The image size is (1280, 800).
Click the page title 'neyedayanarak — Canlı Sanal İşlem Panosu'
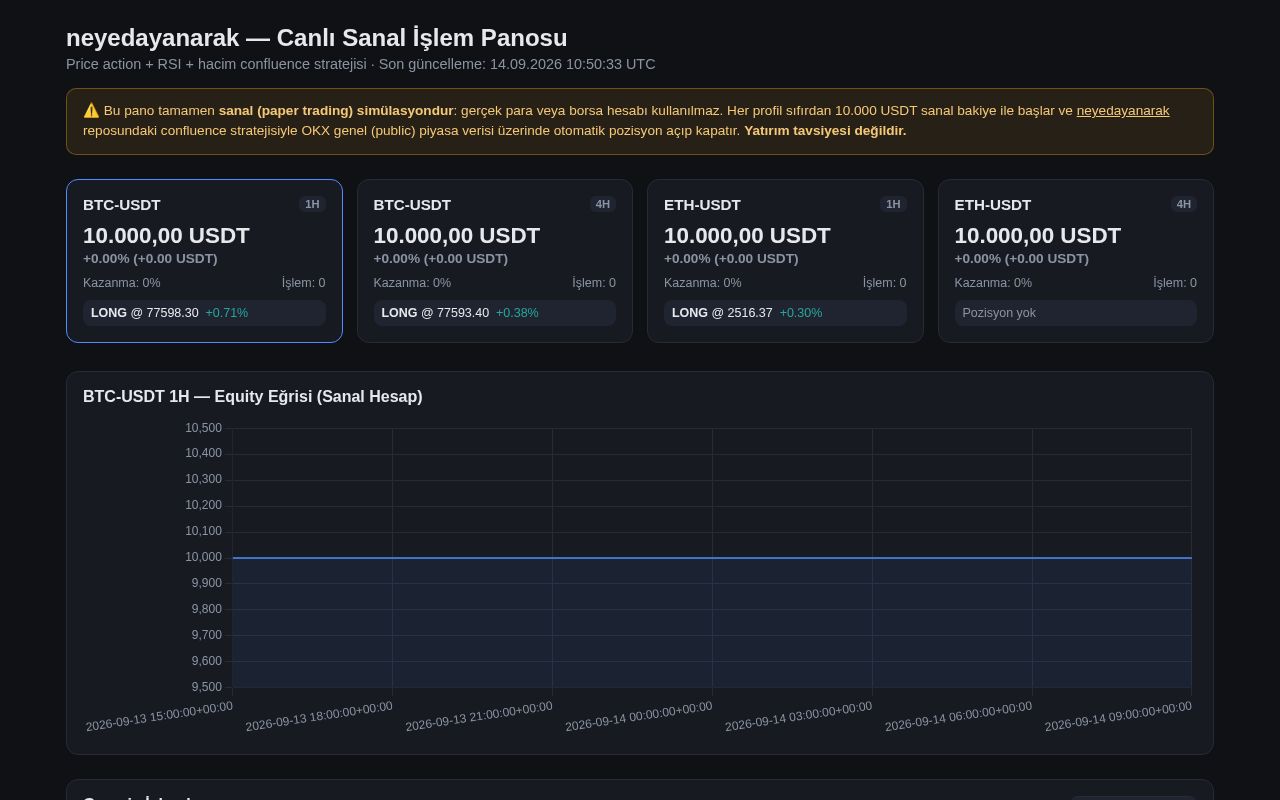(x=316, y=38)
